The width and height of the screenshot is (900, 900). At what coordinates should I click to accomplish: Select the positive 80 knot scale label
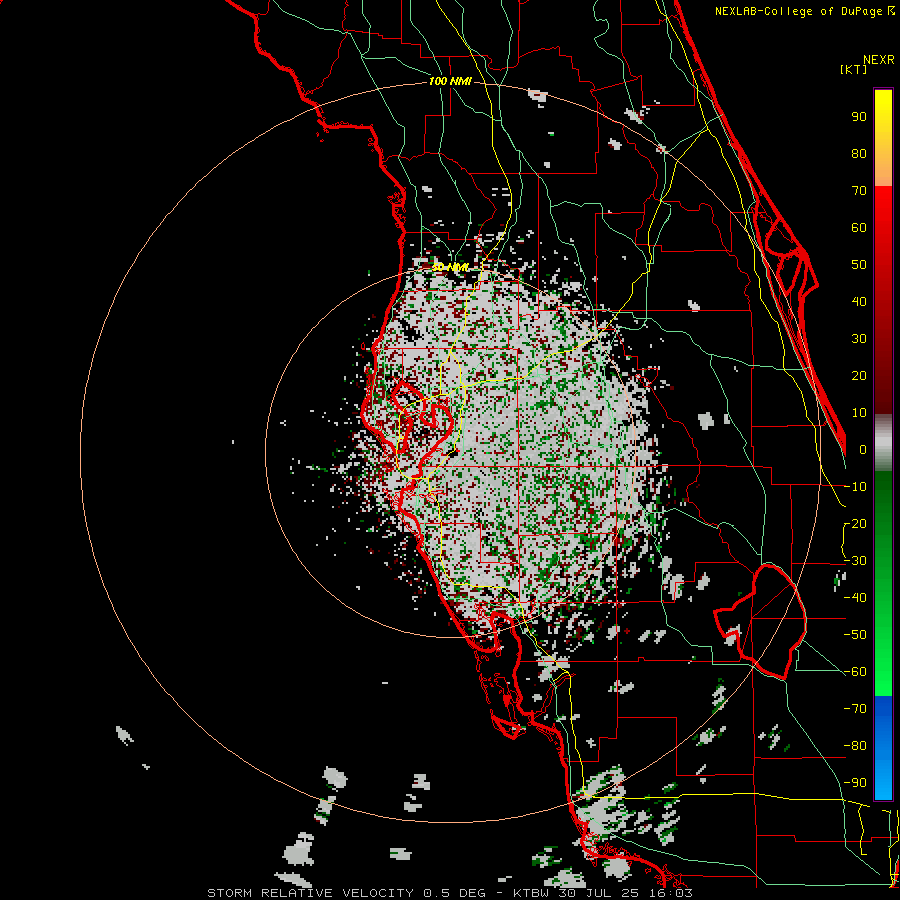click(x=859, y=154)
